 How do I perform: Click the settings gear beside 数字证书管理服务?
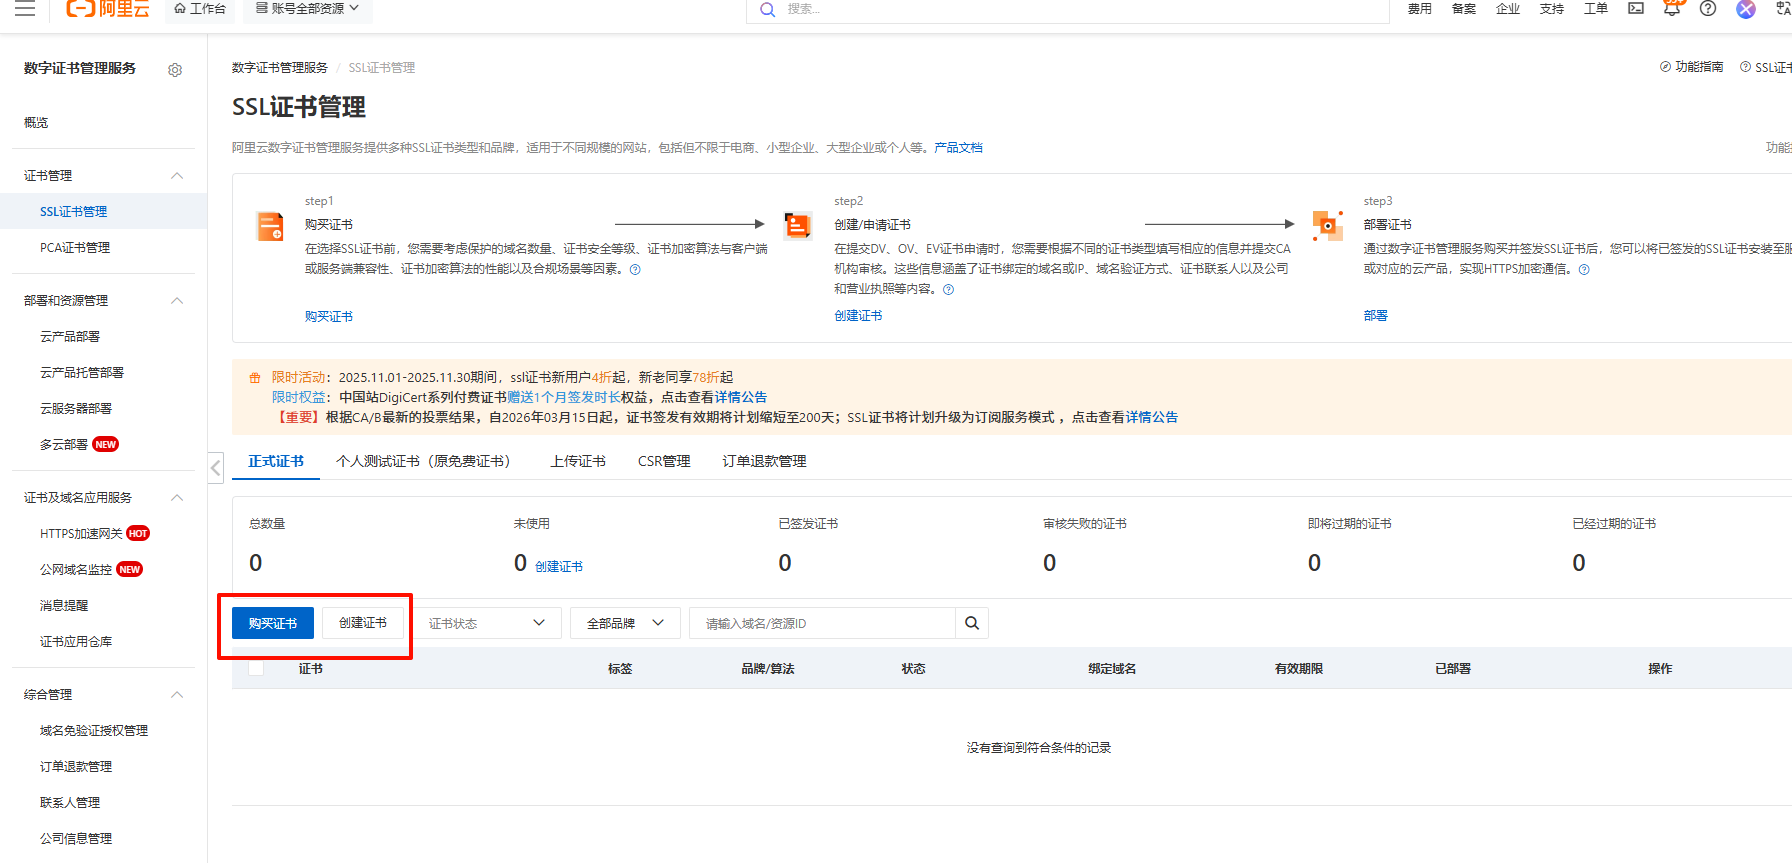175,70
